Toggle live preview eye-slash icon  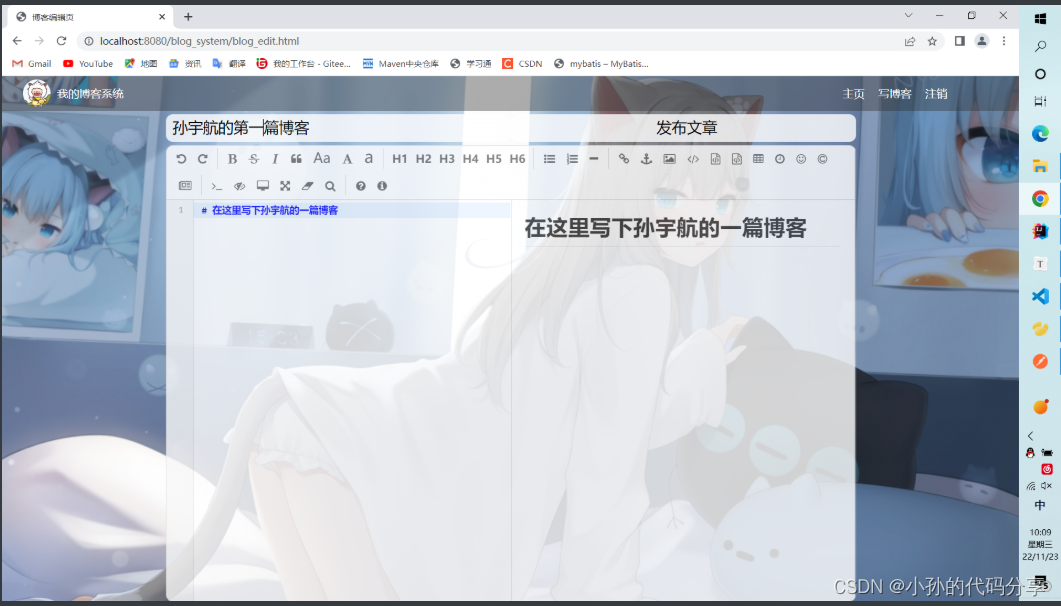coord(240,186)
